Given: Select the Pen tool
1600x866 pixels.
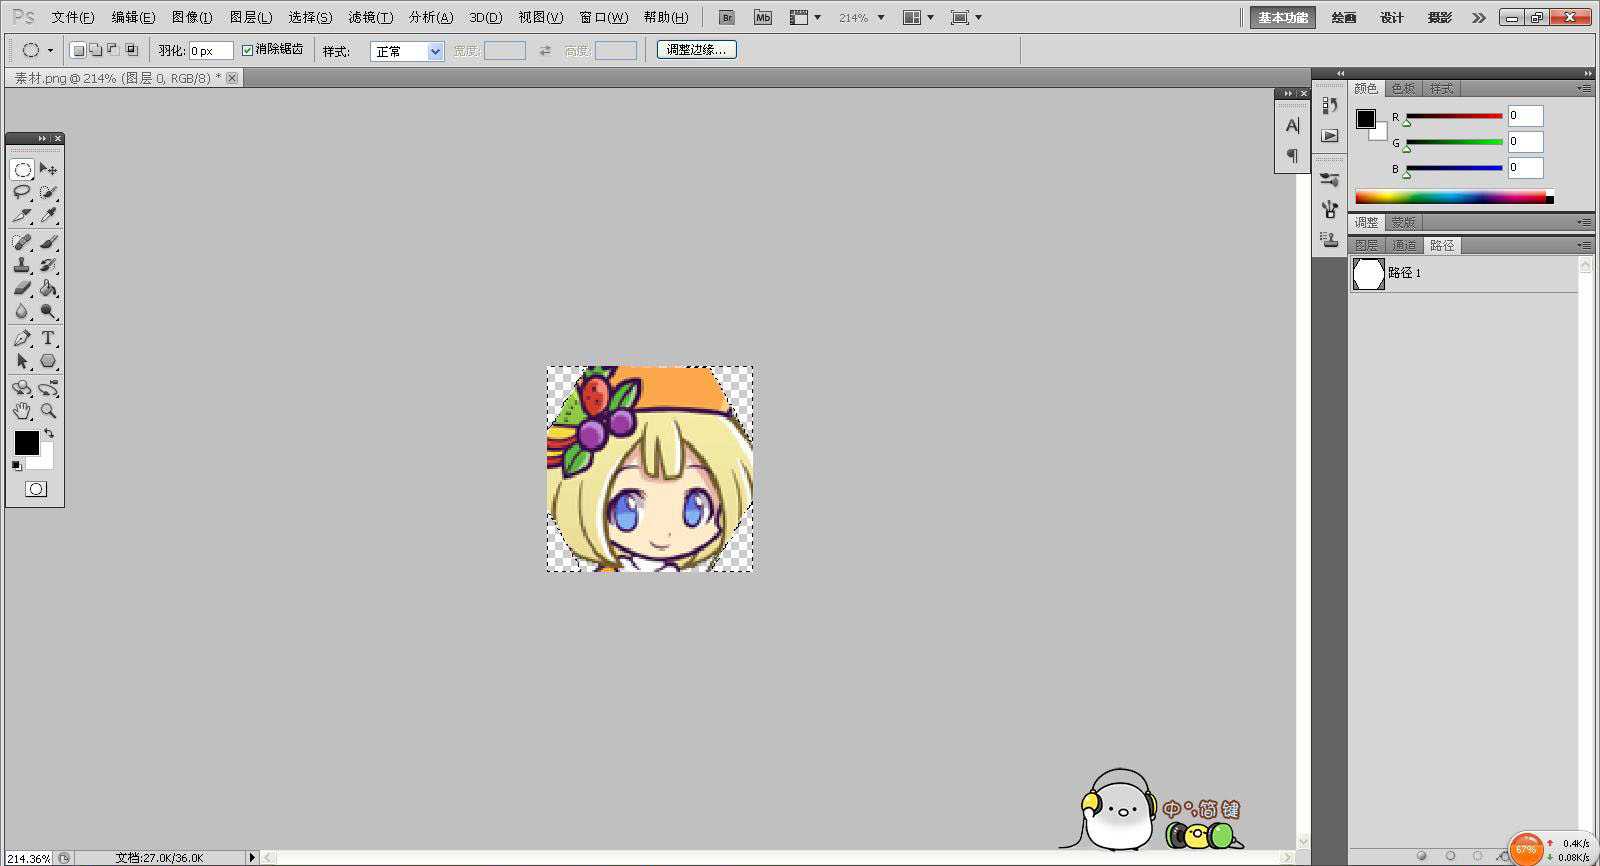Looking at the screenshot, I should (x=22, y=339).
